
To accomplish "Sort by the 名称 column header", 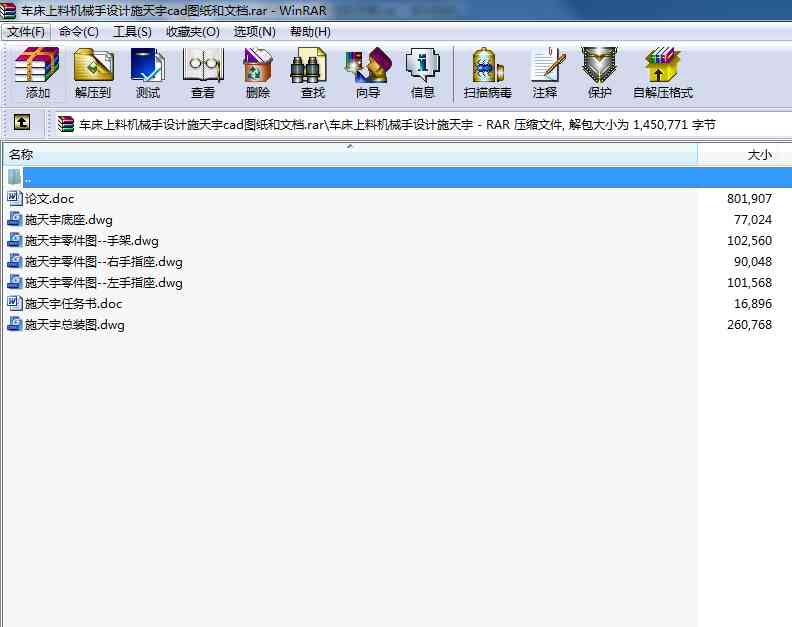I will tap(350, 154).
